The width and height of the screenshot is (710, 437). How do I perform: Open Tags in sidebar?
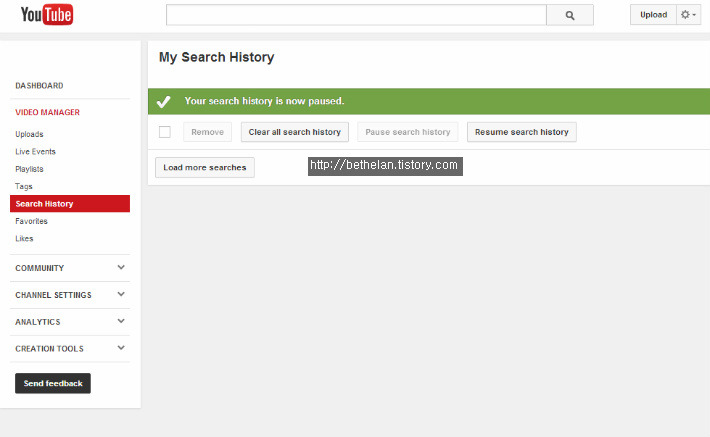click(x=24, y=186)
